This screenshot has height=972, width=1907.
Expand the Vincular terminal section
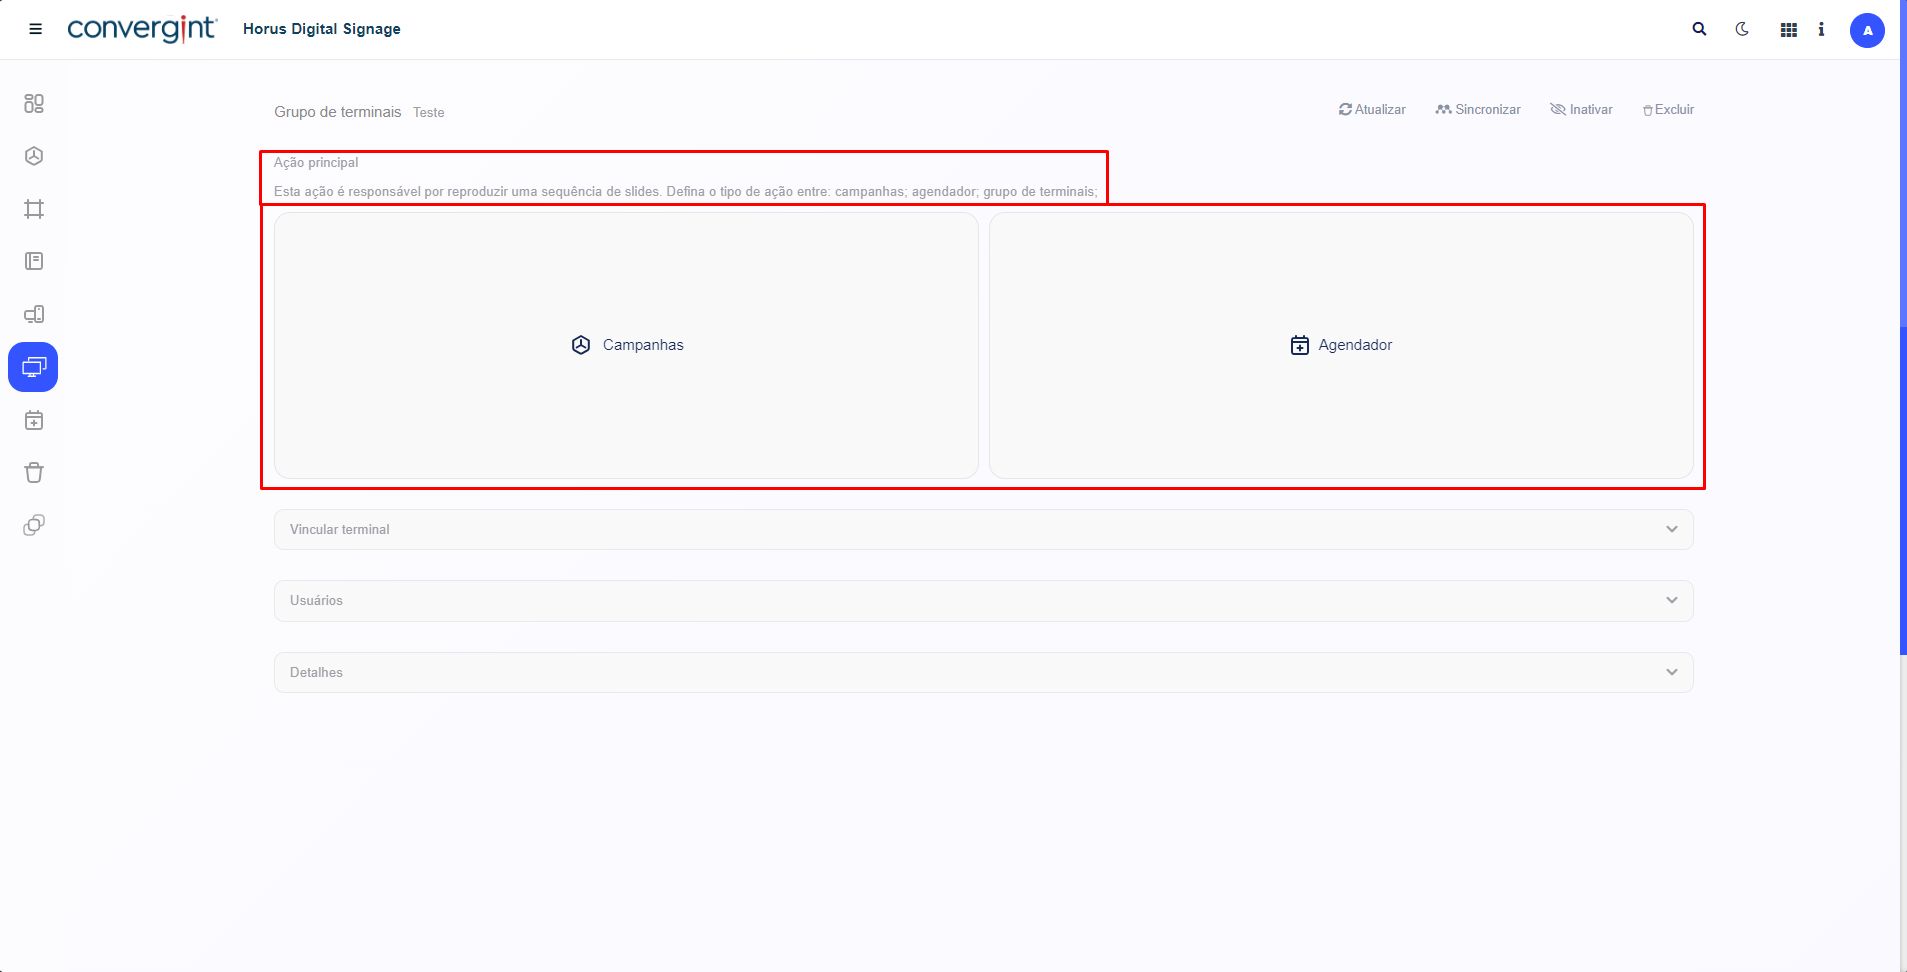coord(983,530)
